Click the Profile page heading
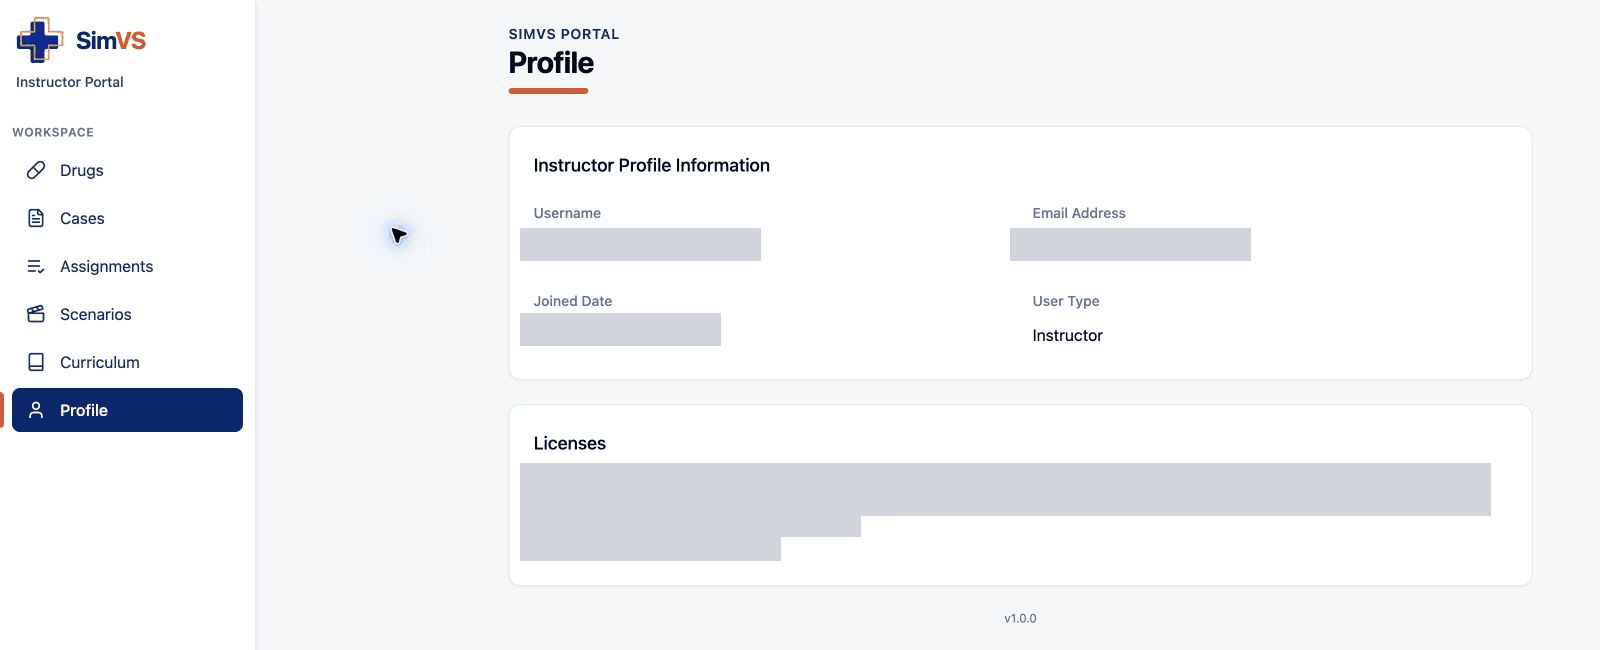The width and height of the screenshot is (1600, 650). 551,63
